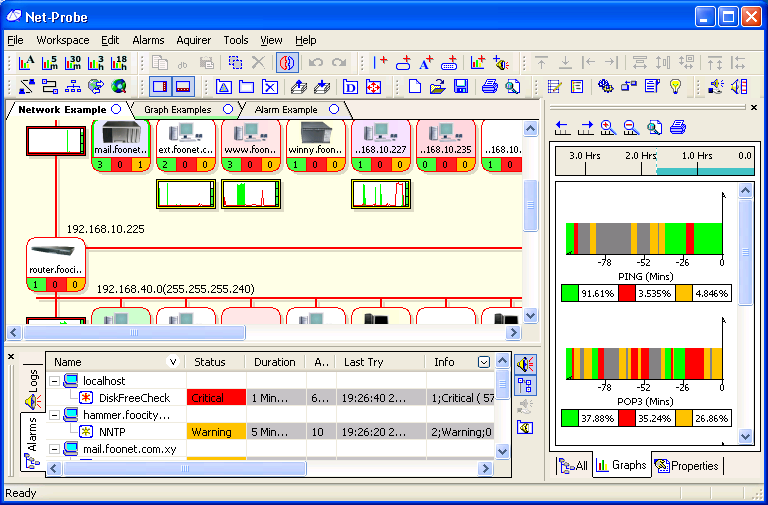
Task: Click the Last Try column header
Action: pos(379,362)
